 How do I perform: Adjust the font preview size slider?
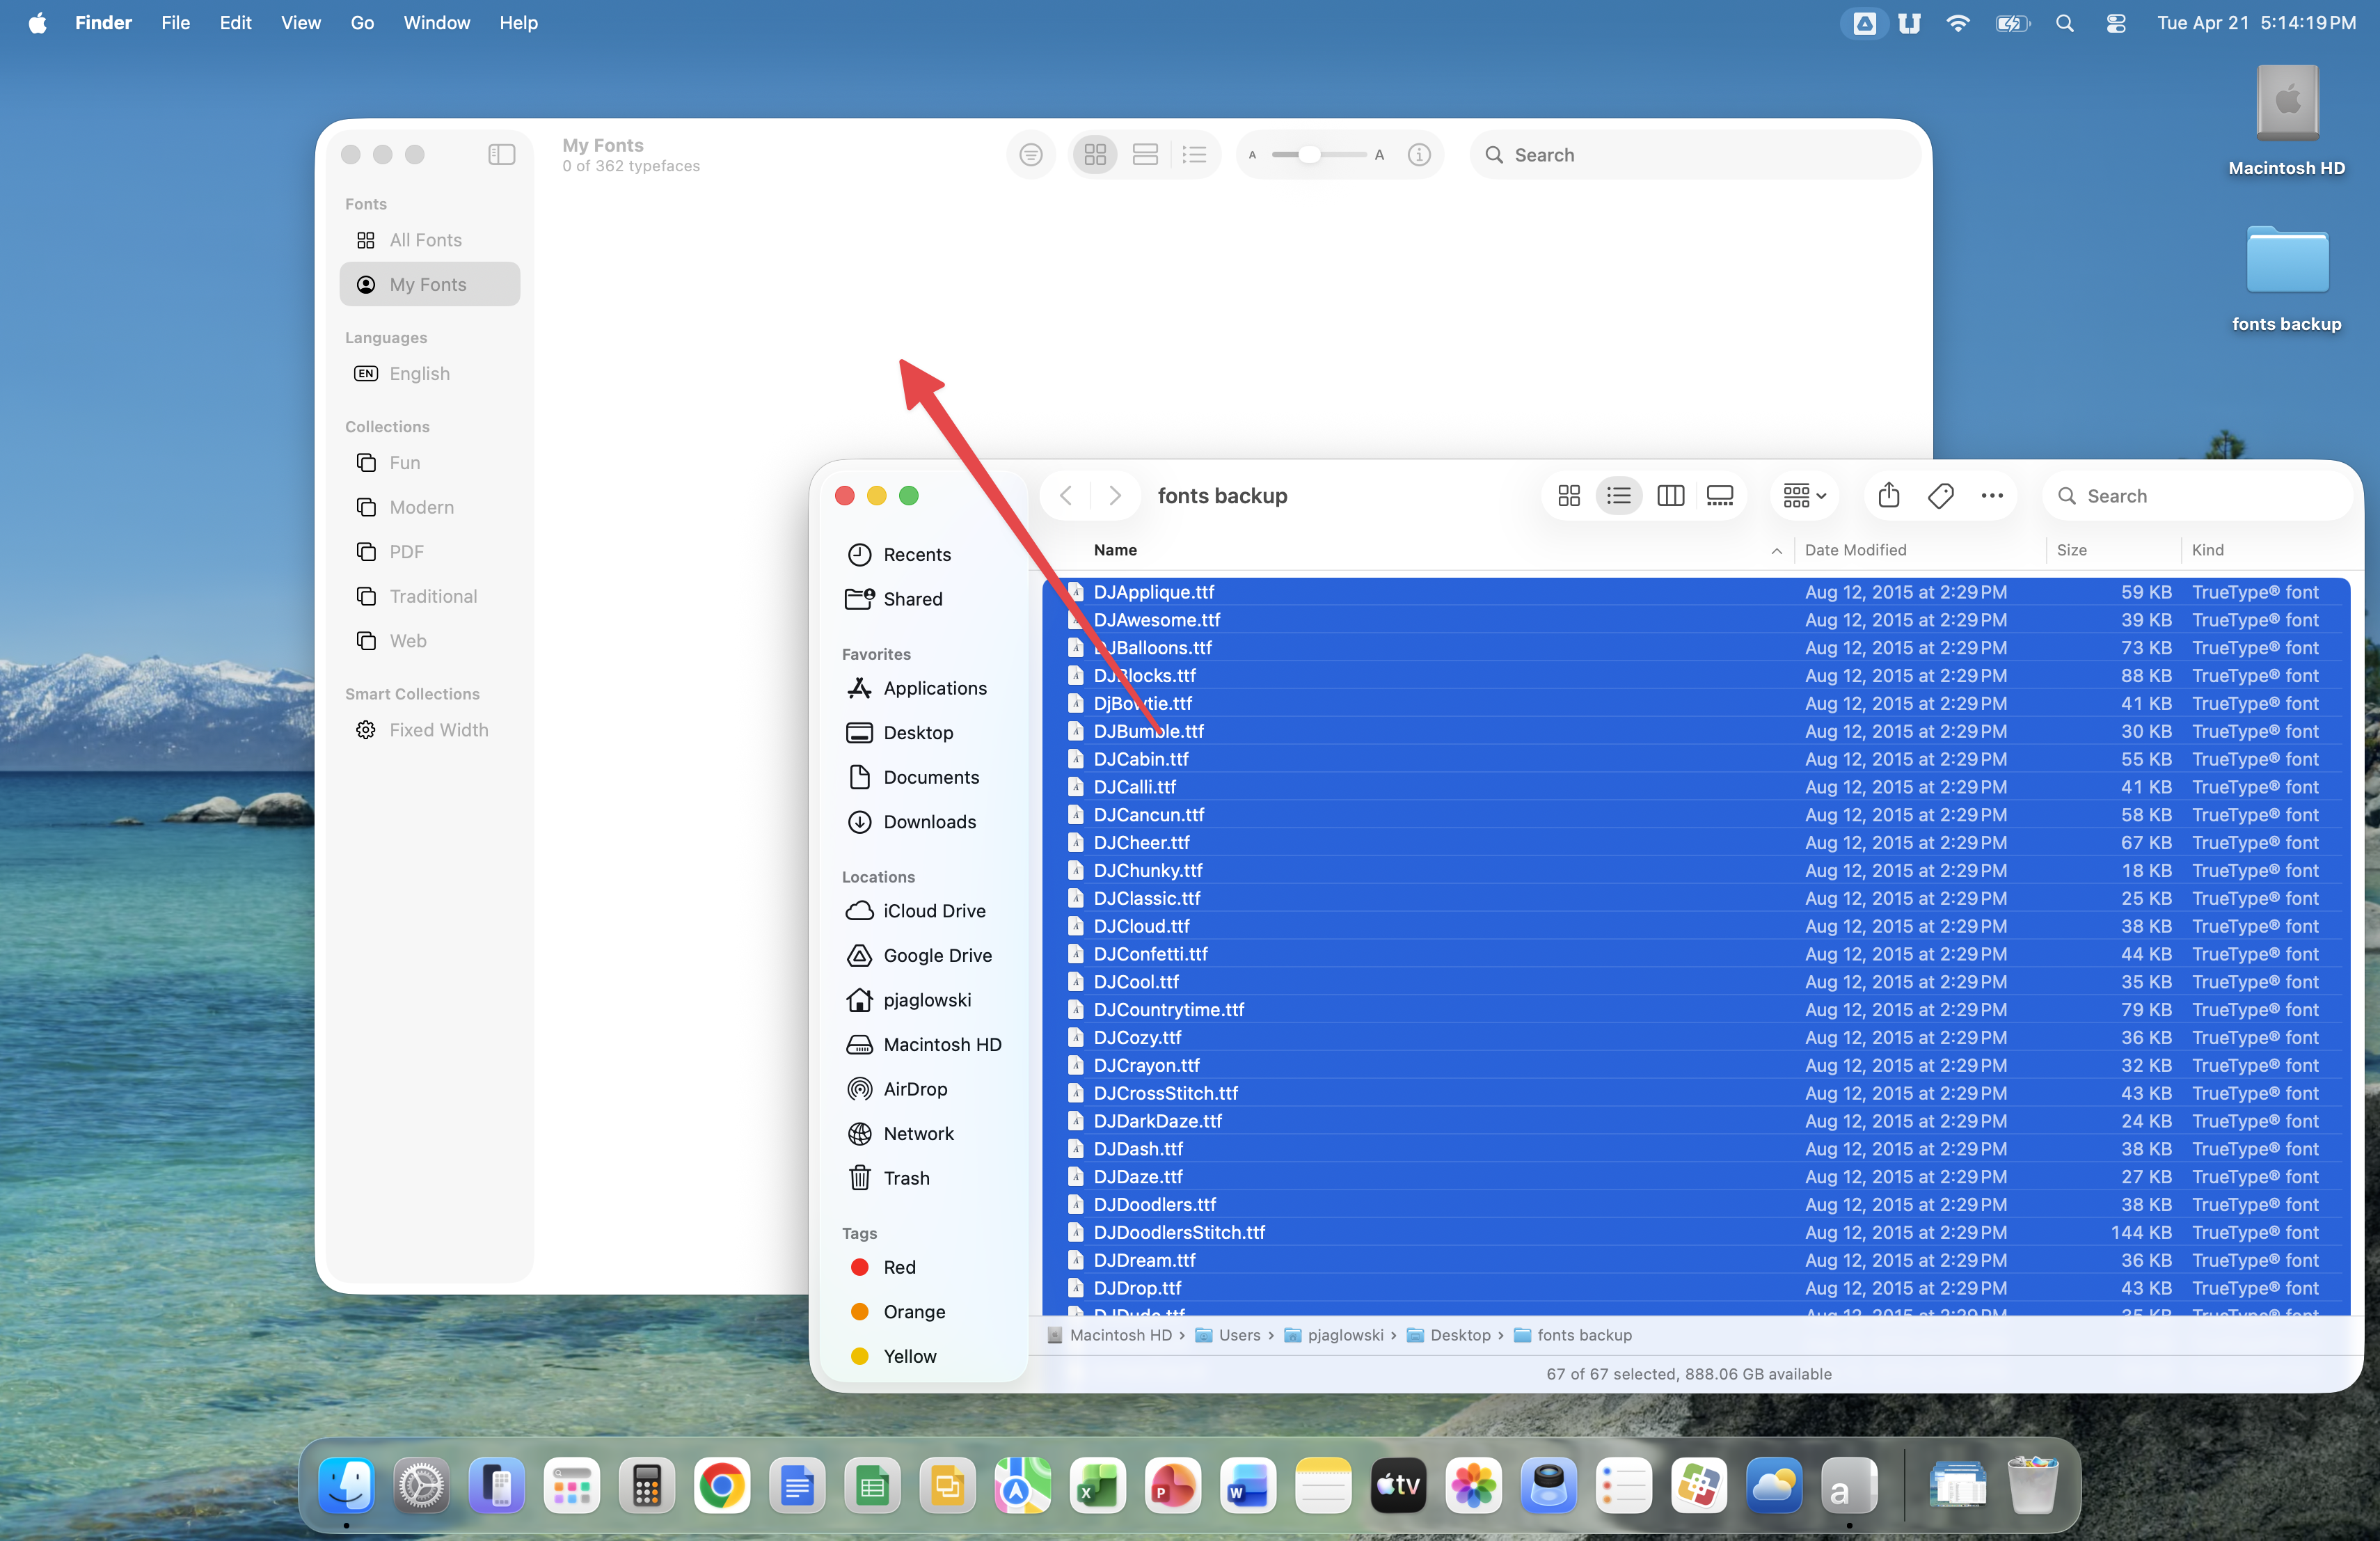click(x=1309, y=155)
